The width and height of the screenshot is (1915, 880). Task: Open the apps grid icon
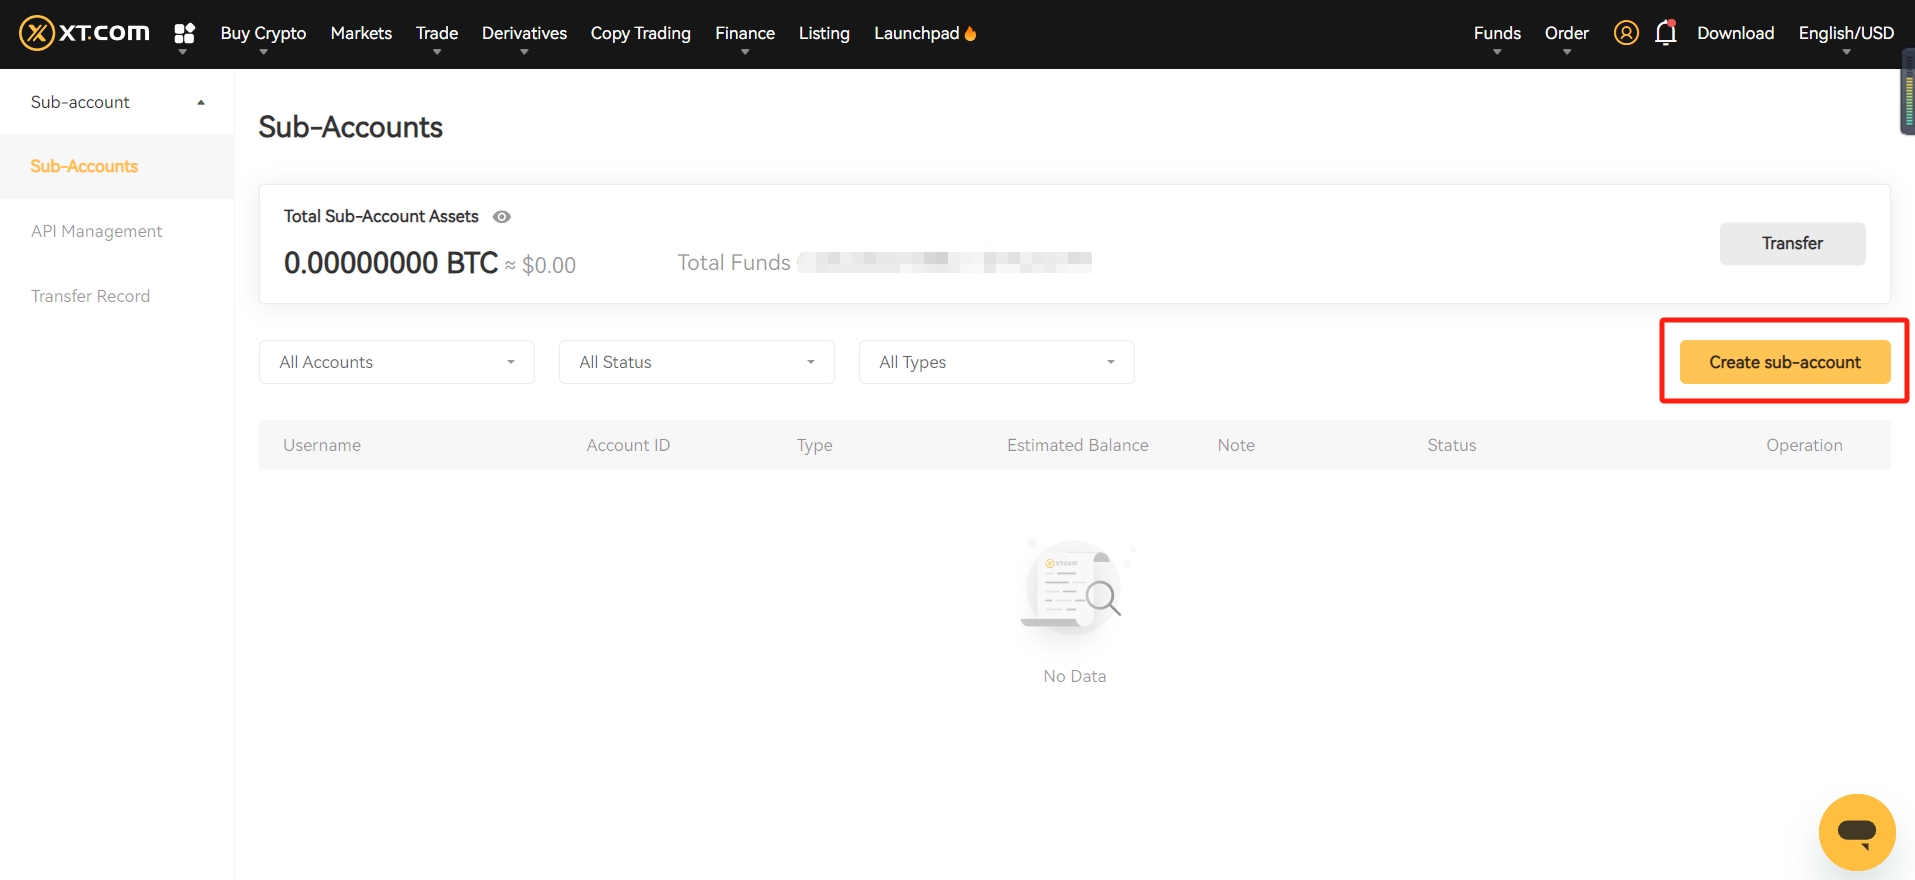click(x=184, y=34)
